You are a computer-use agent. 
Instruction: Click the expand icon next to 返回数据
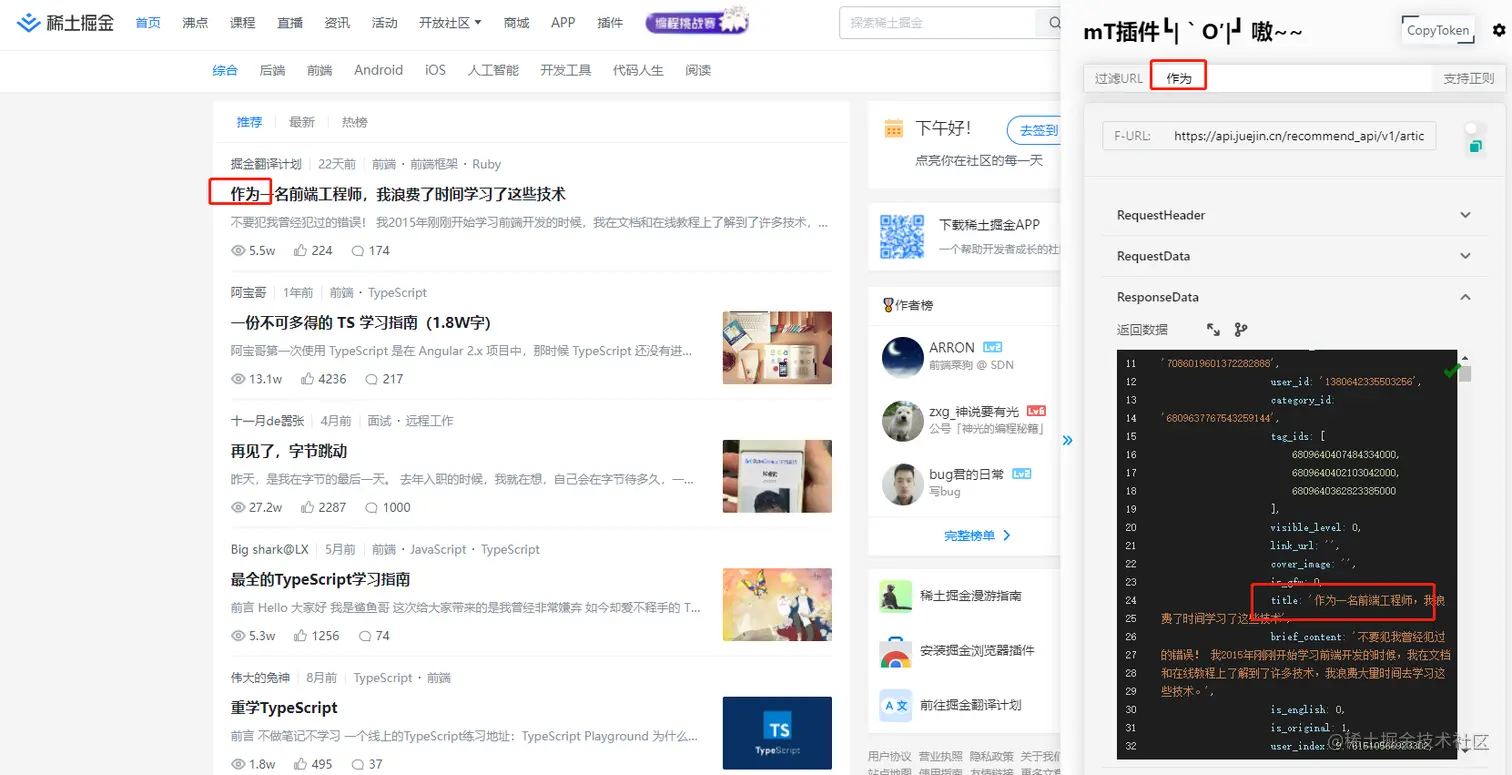tap(1211, 329)
